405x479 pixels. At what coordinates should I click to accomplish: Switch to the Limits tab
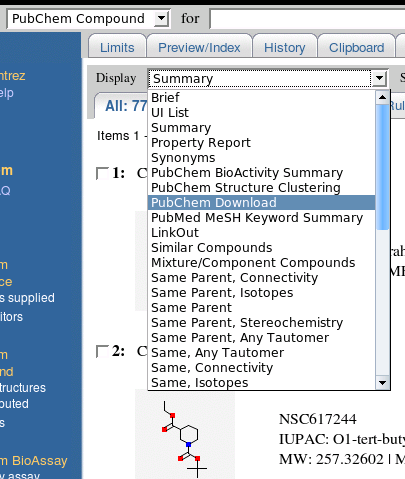point(117,47)
